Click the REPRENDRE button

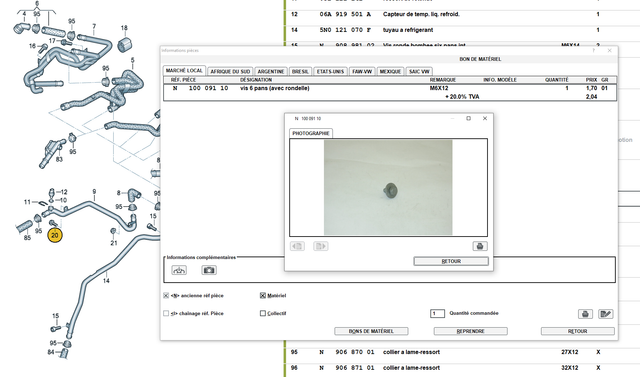471,331
